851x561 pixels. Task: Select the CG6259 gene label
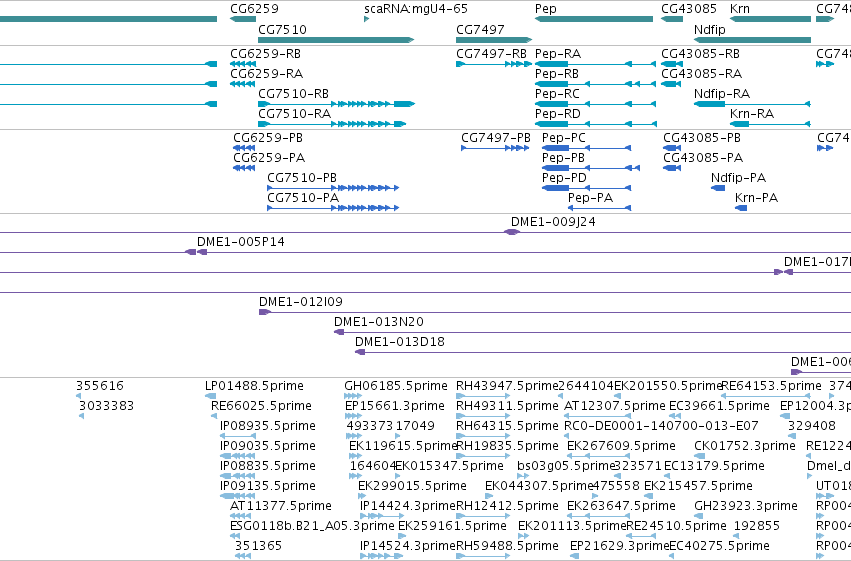pyautogui.click(x=254, y=9)
